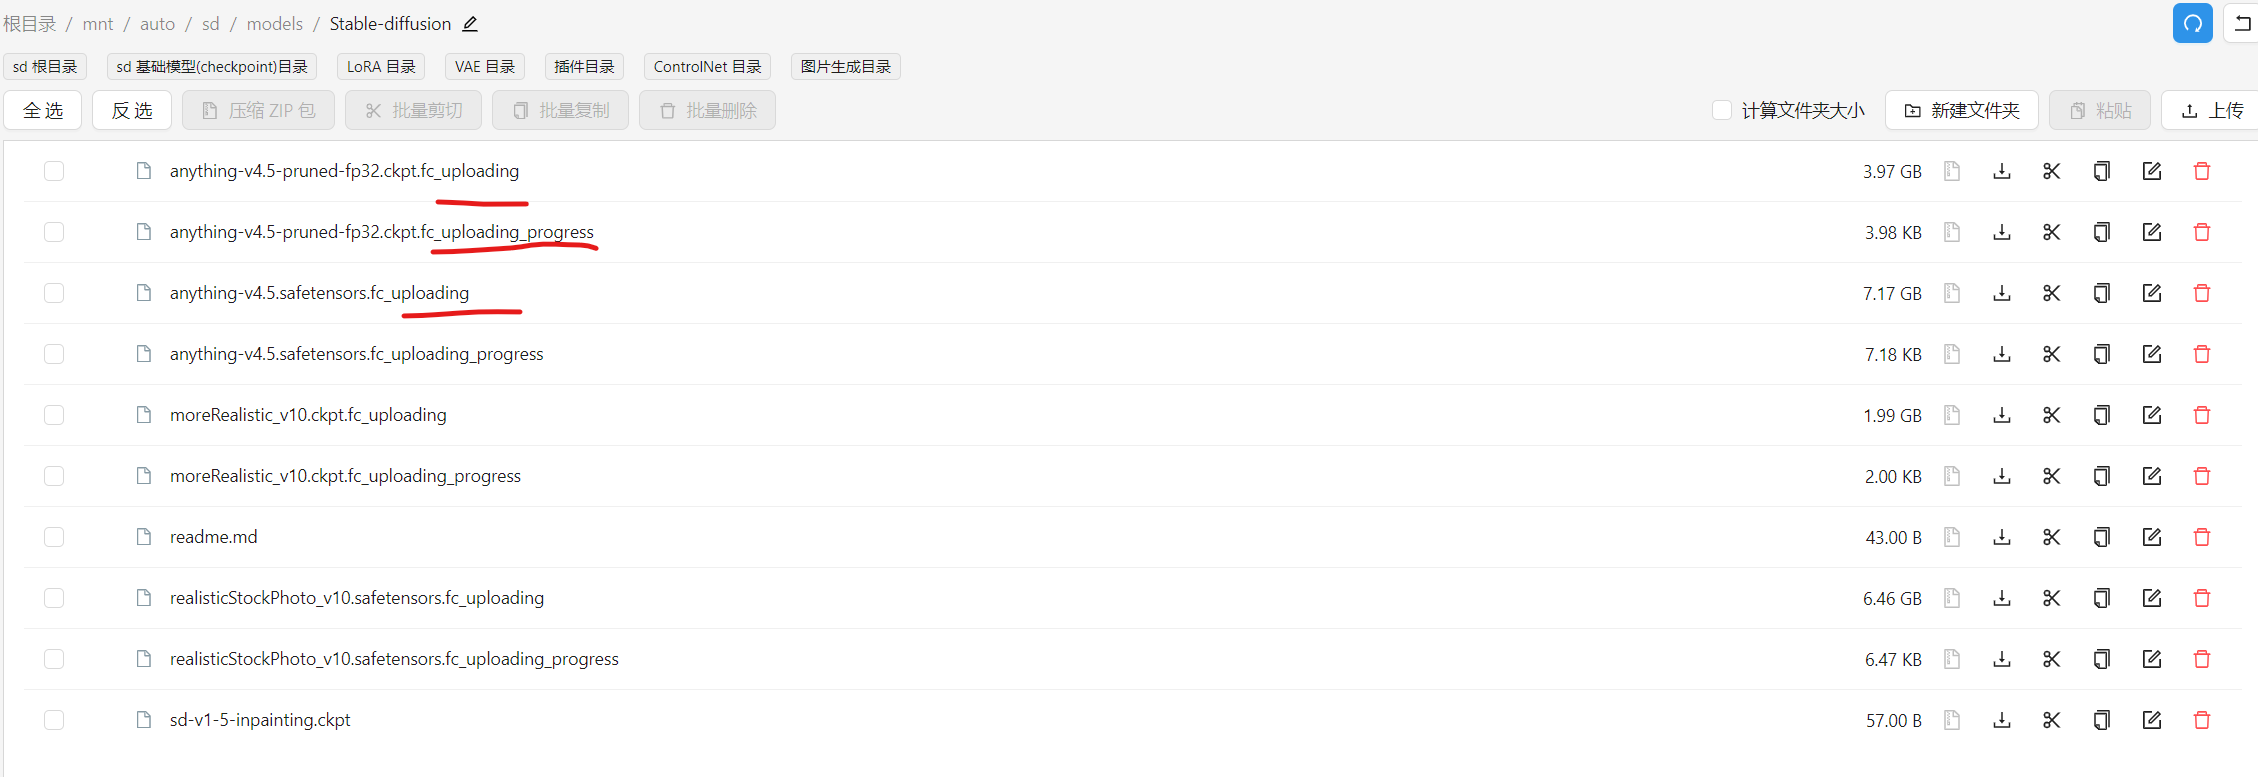The width and height of the screenshot is (2258, 777).
Task: Rename the realisticStockPhoto_v10.safetensors.fc_uploading file
Action: click(2151, 598)
